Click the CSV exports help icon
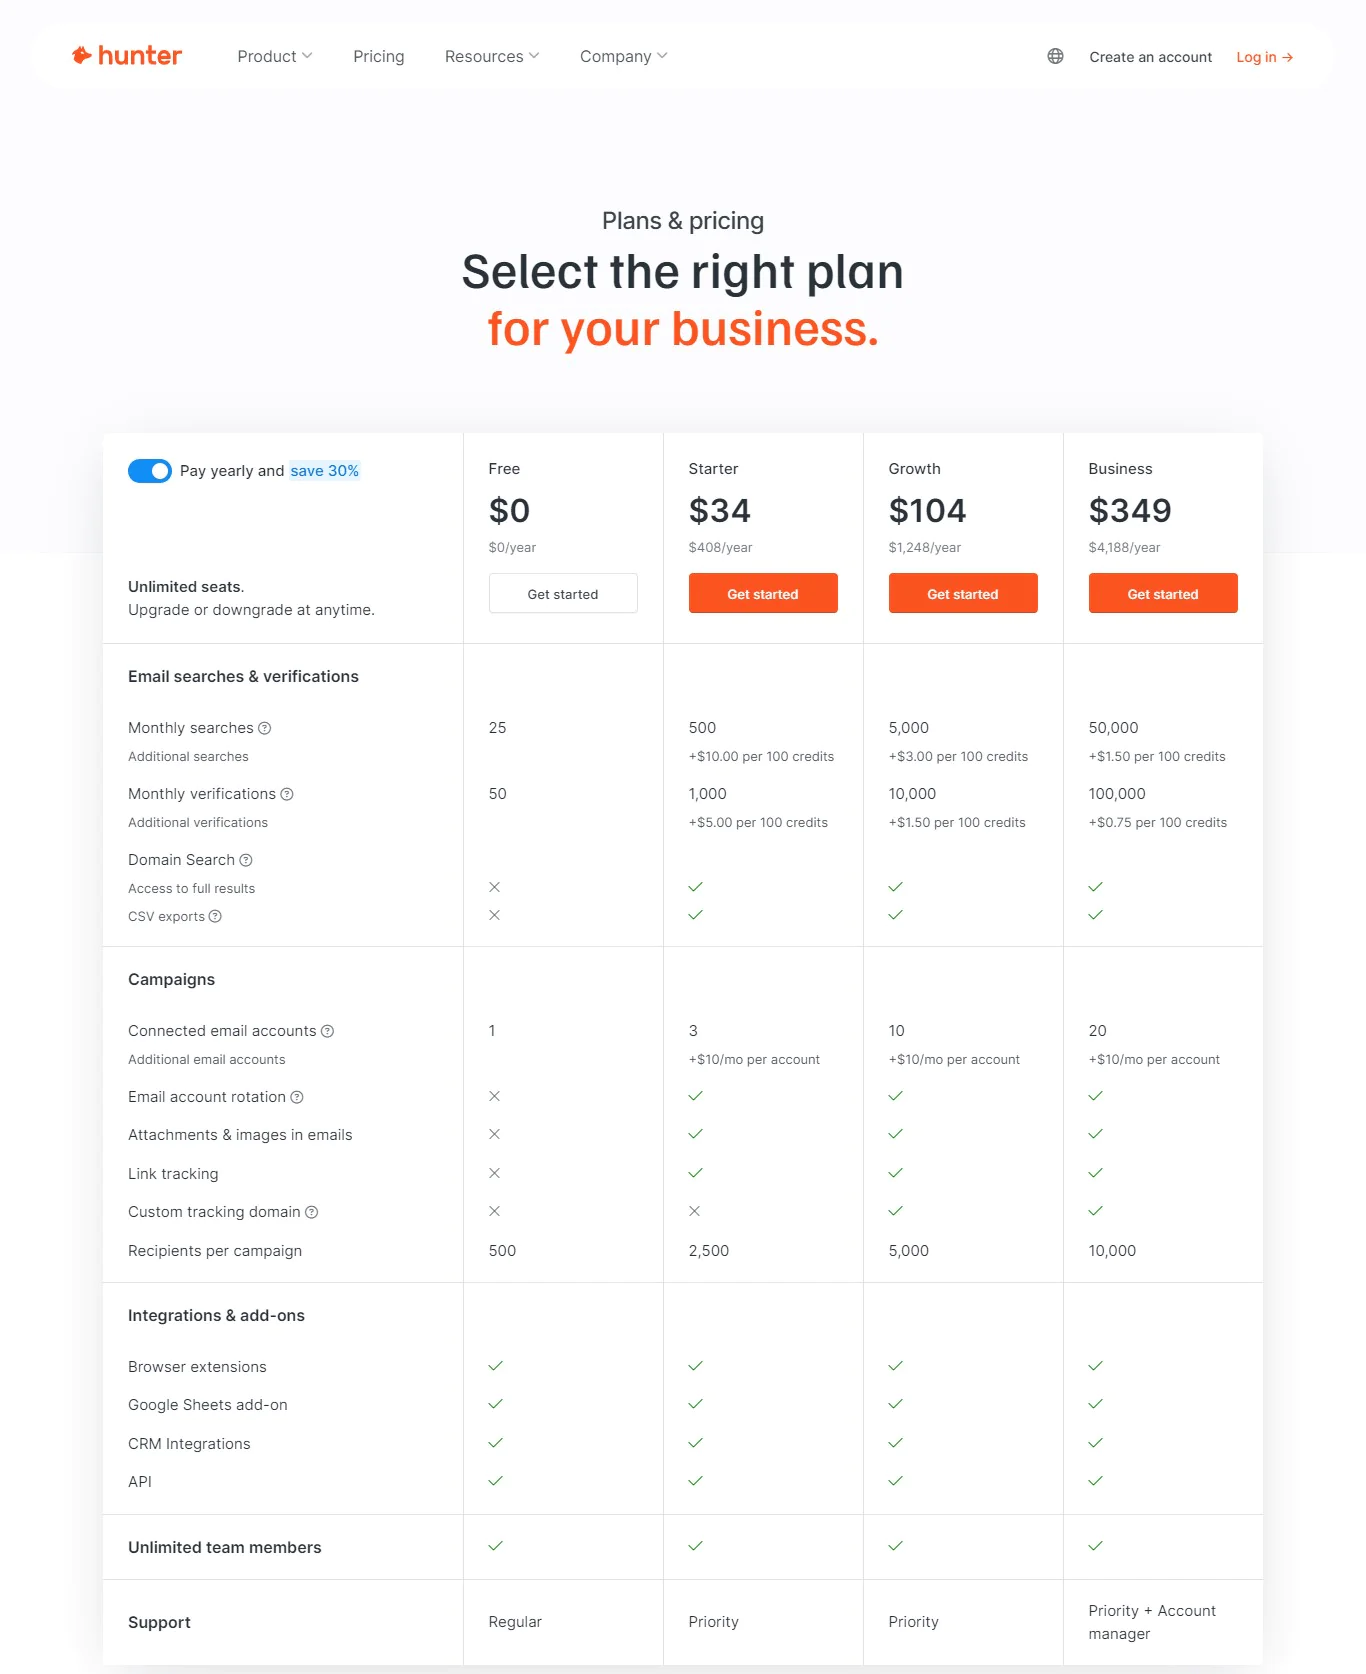Screen dimensions: 1366x1674 coord(215,916)
